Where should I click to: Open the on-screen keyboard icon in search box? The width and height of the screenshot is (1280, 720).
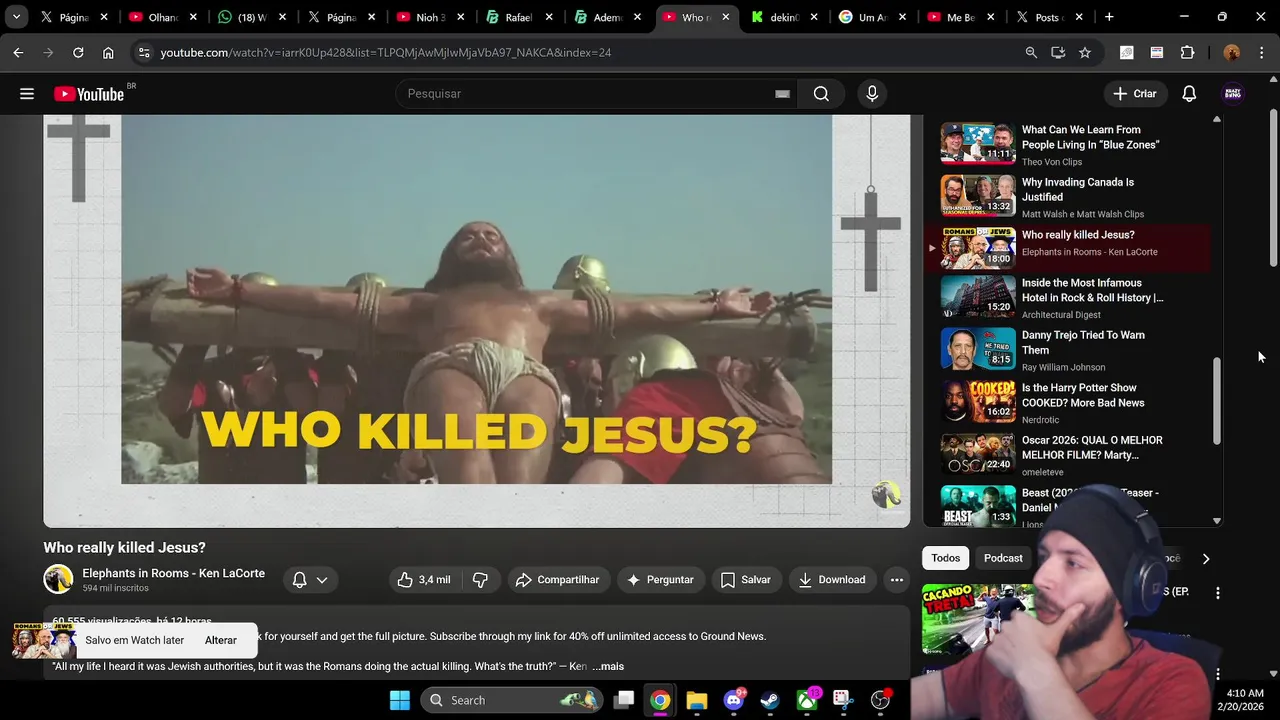pyautogui.click(x=782, y=94)
